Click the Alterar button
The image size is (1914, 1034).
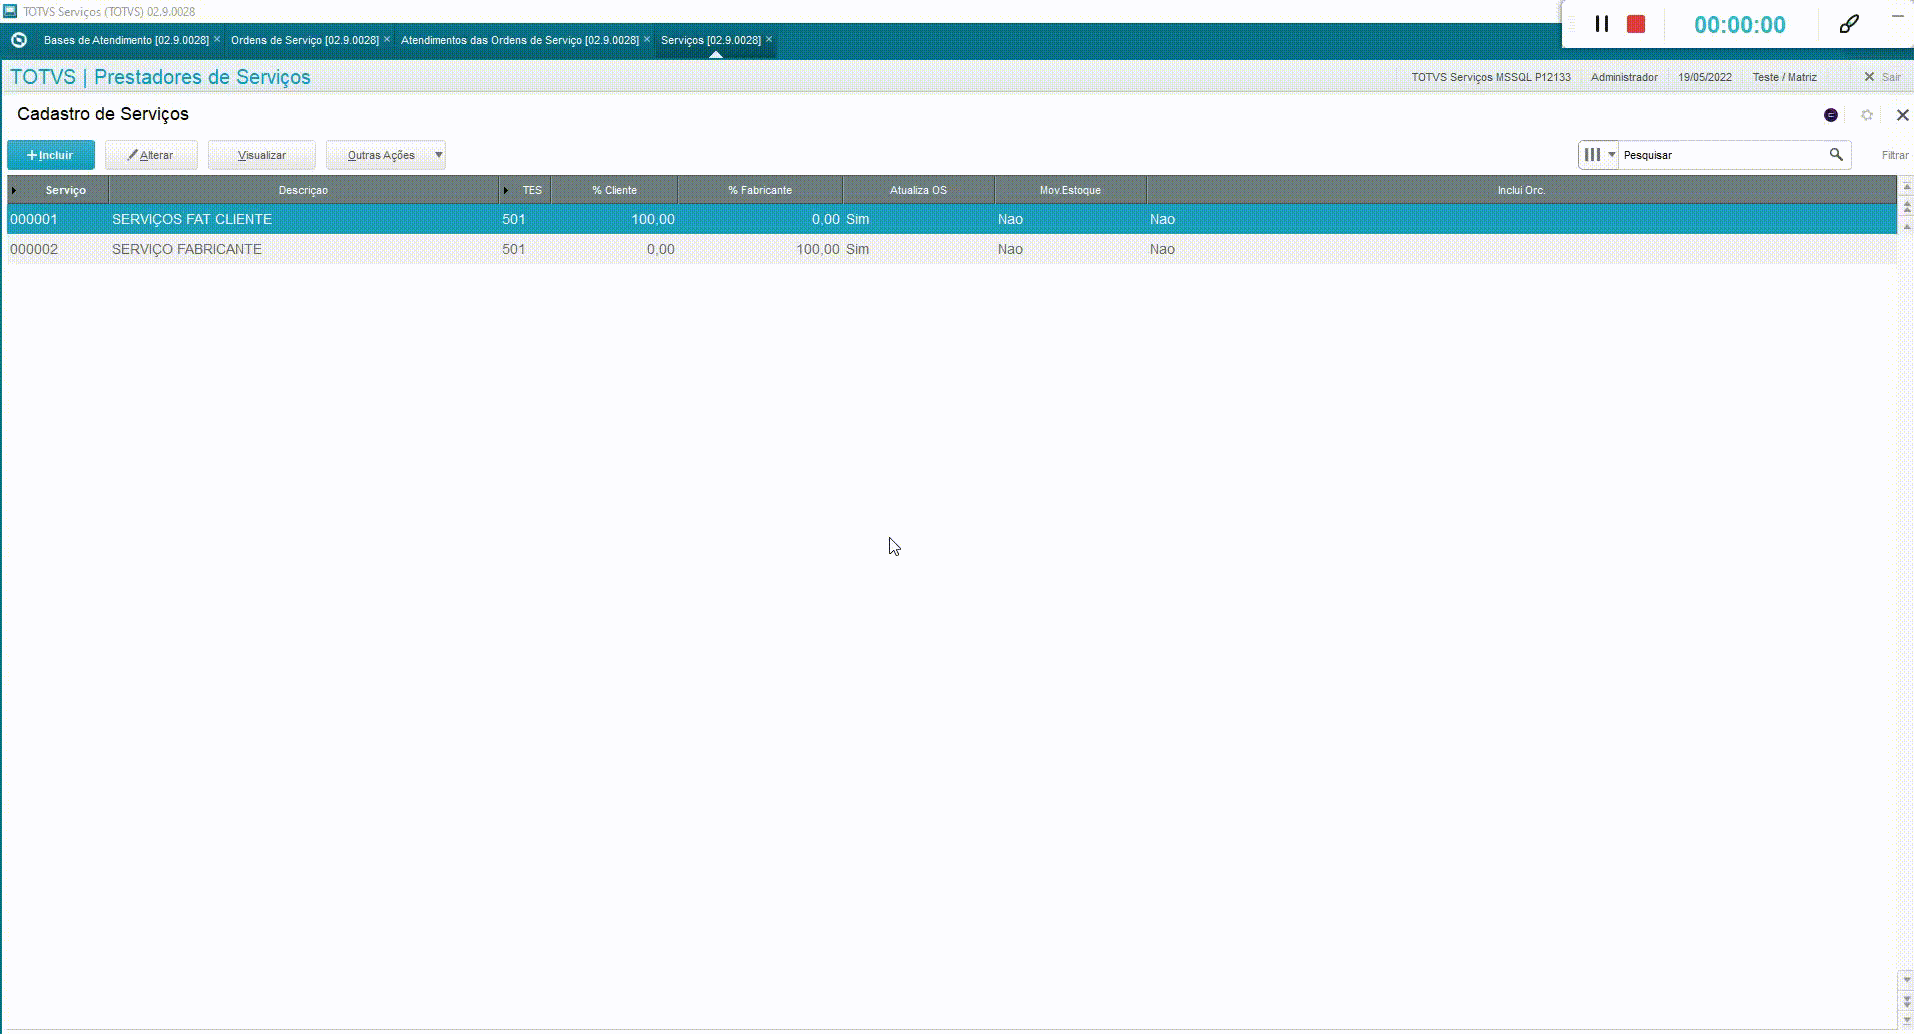click(151, 155)
